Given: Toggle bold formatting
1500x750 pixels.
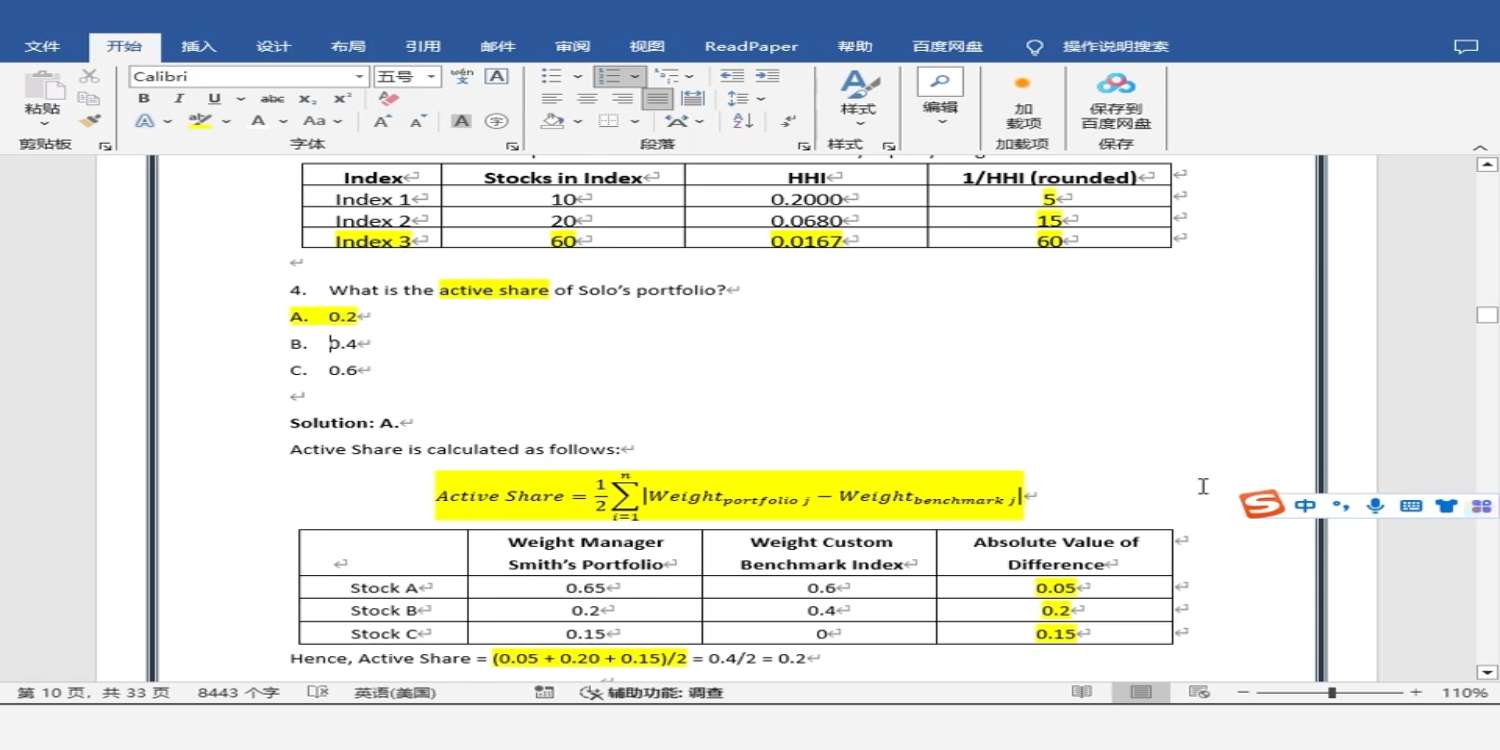Looking at the screenshot, I should point(144,99).
